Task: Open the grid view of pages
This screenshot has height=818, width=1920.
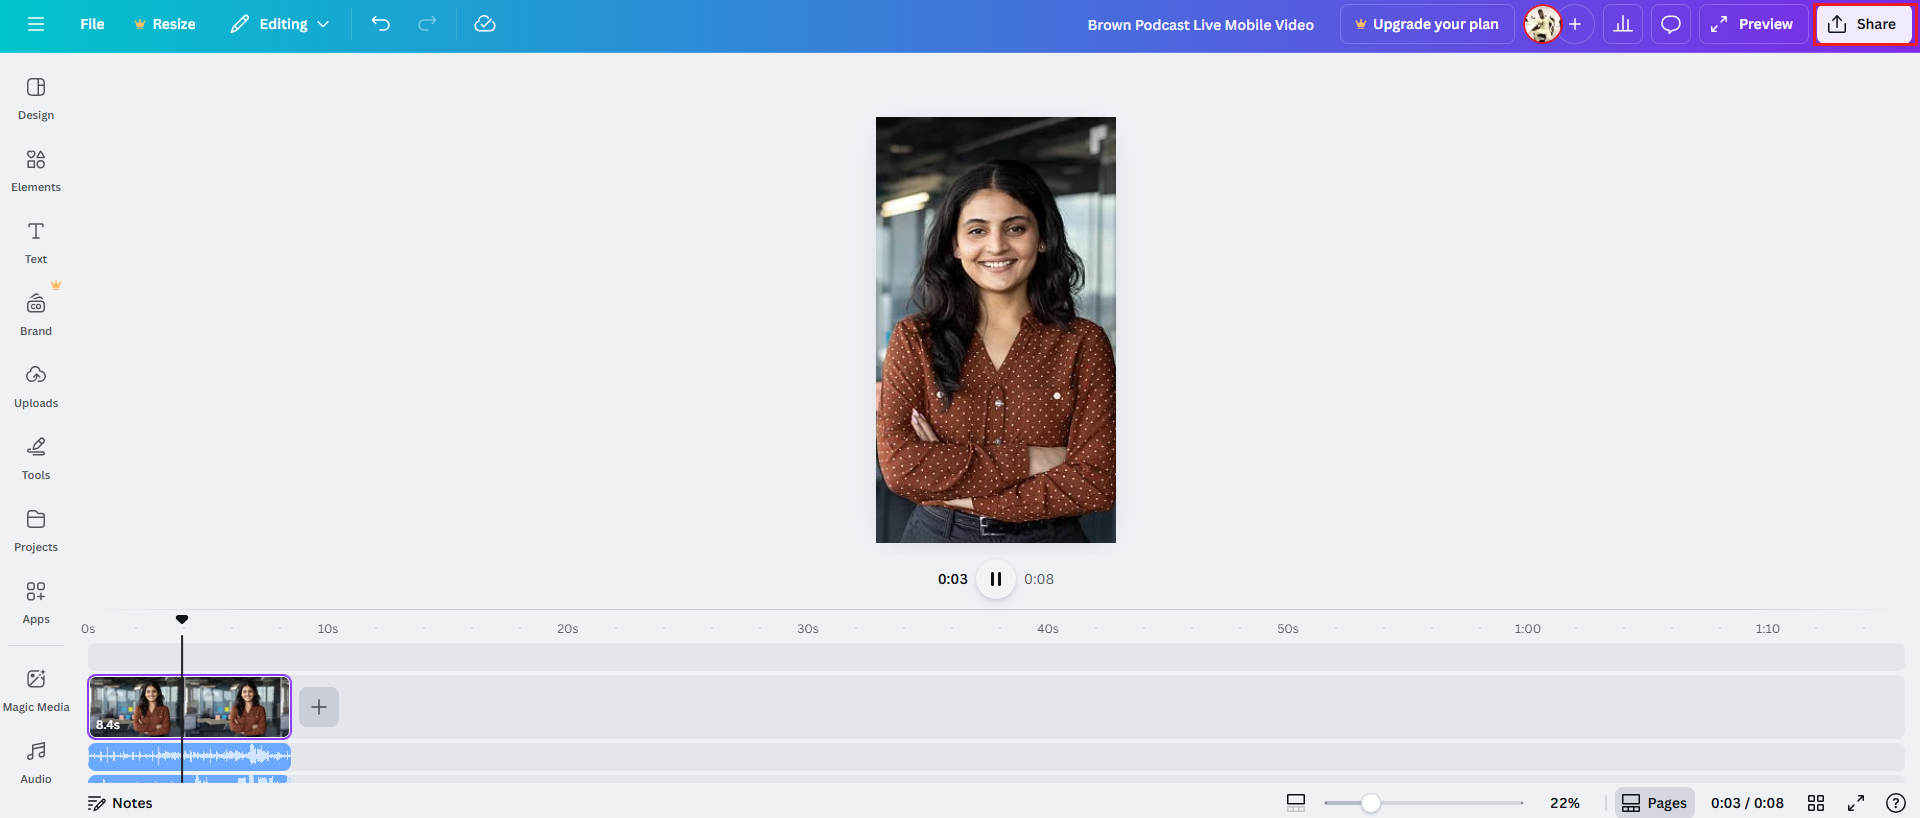Action: 1816,803
